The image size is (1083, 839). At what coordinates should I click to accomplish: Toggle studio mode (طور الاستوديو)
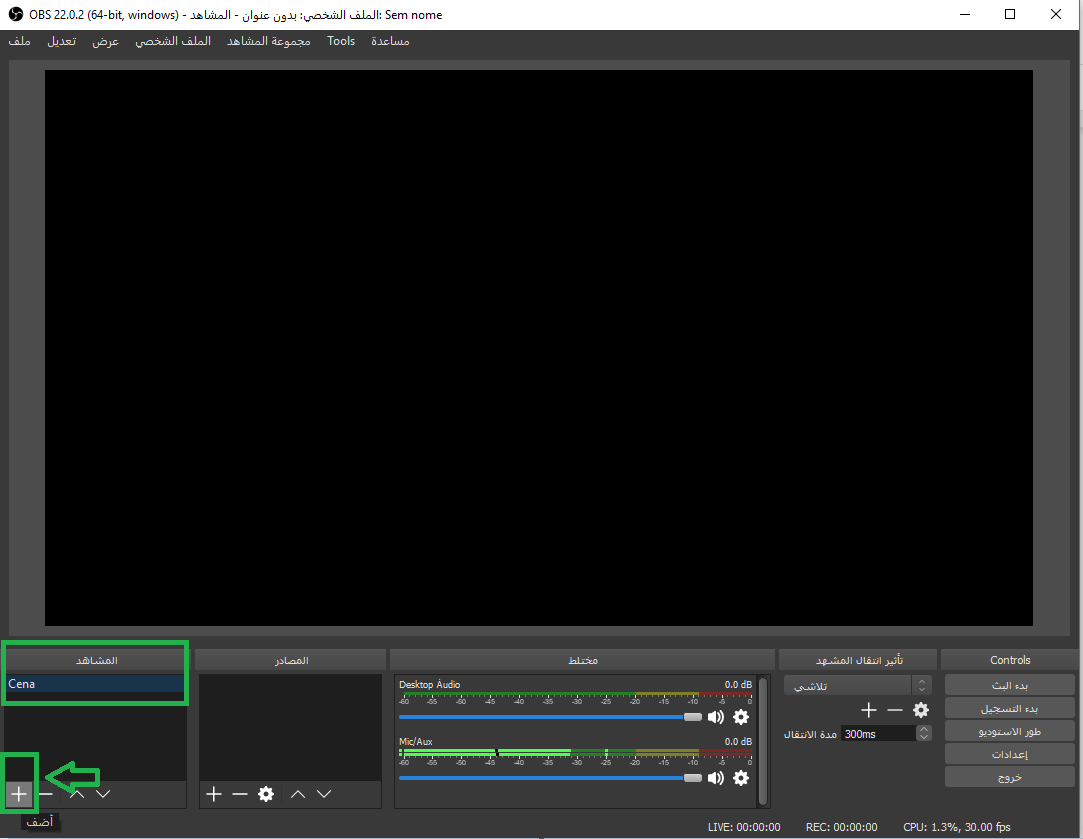point(1010,731)
